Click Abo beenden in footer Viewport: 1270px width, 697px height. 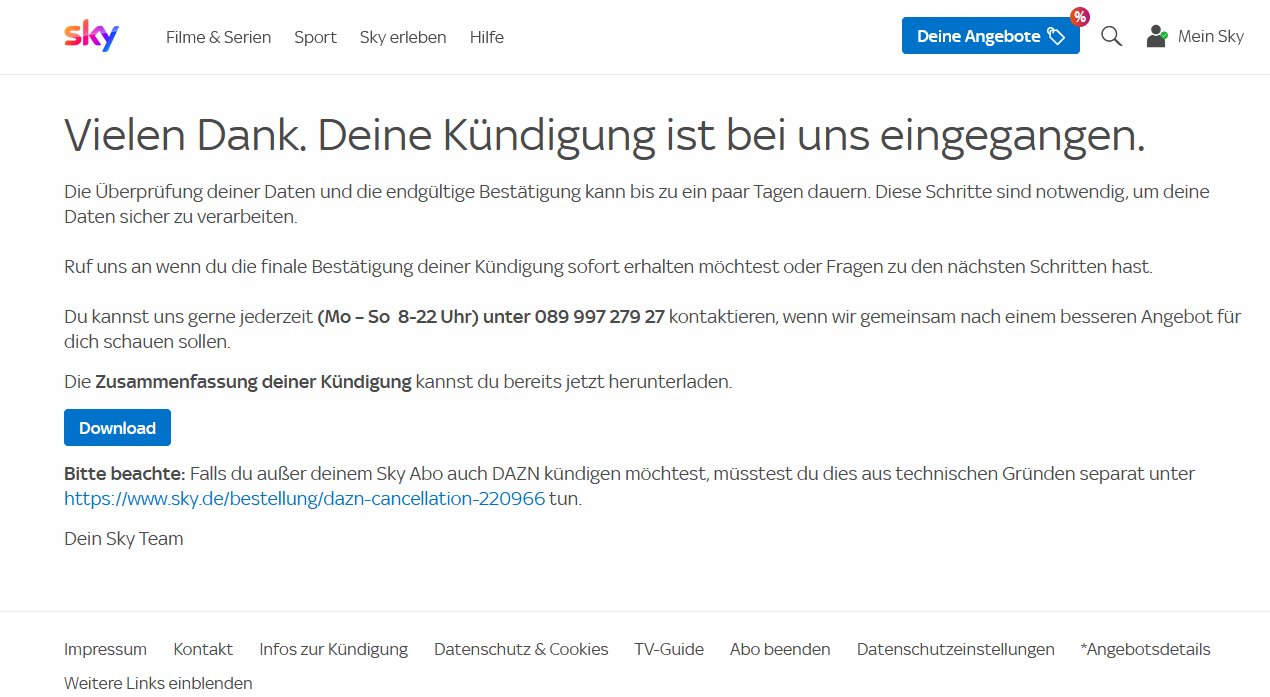(x=780, y=649)
